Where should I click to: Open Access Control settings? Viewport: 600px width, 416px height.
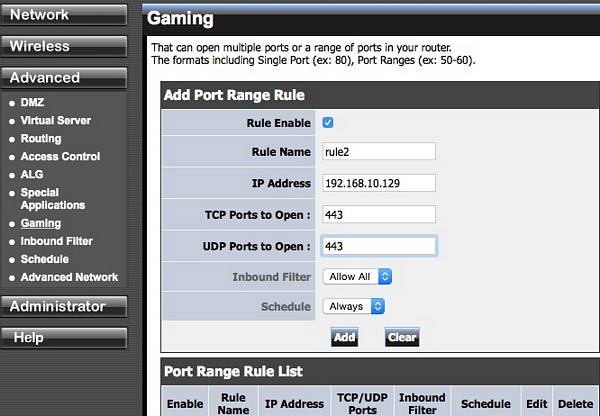click(x=60, y=156)
